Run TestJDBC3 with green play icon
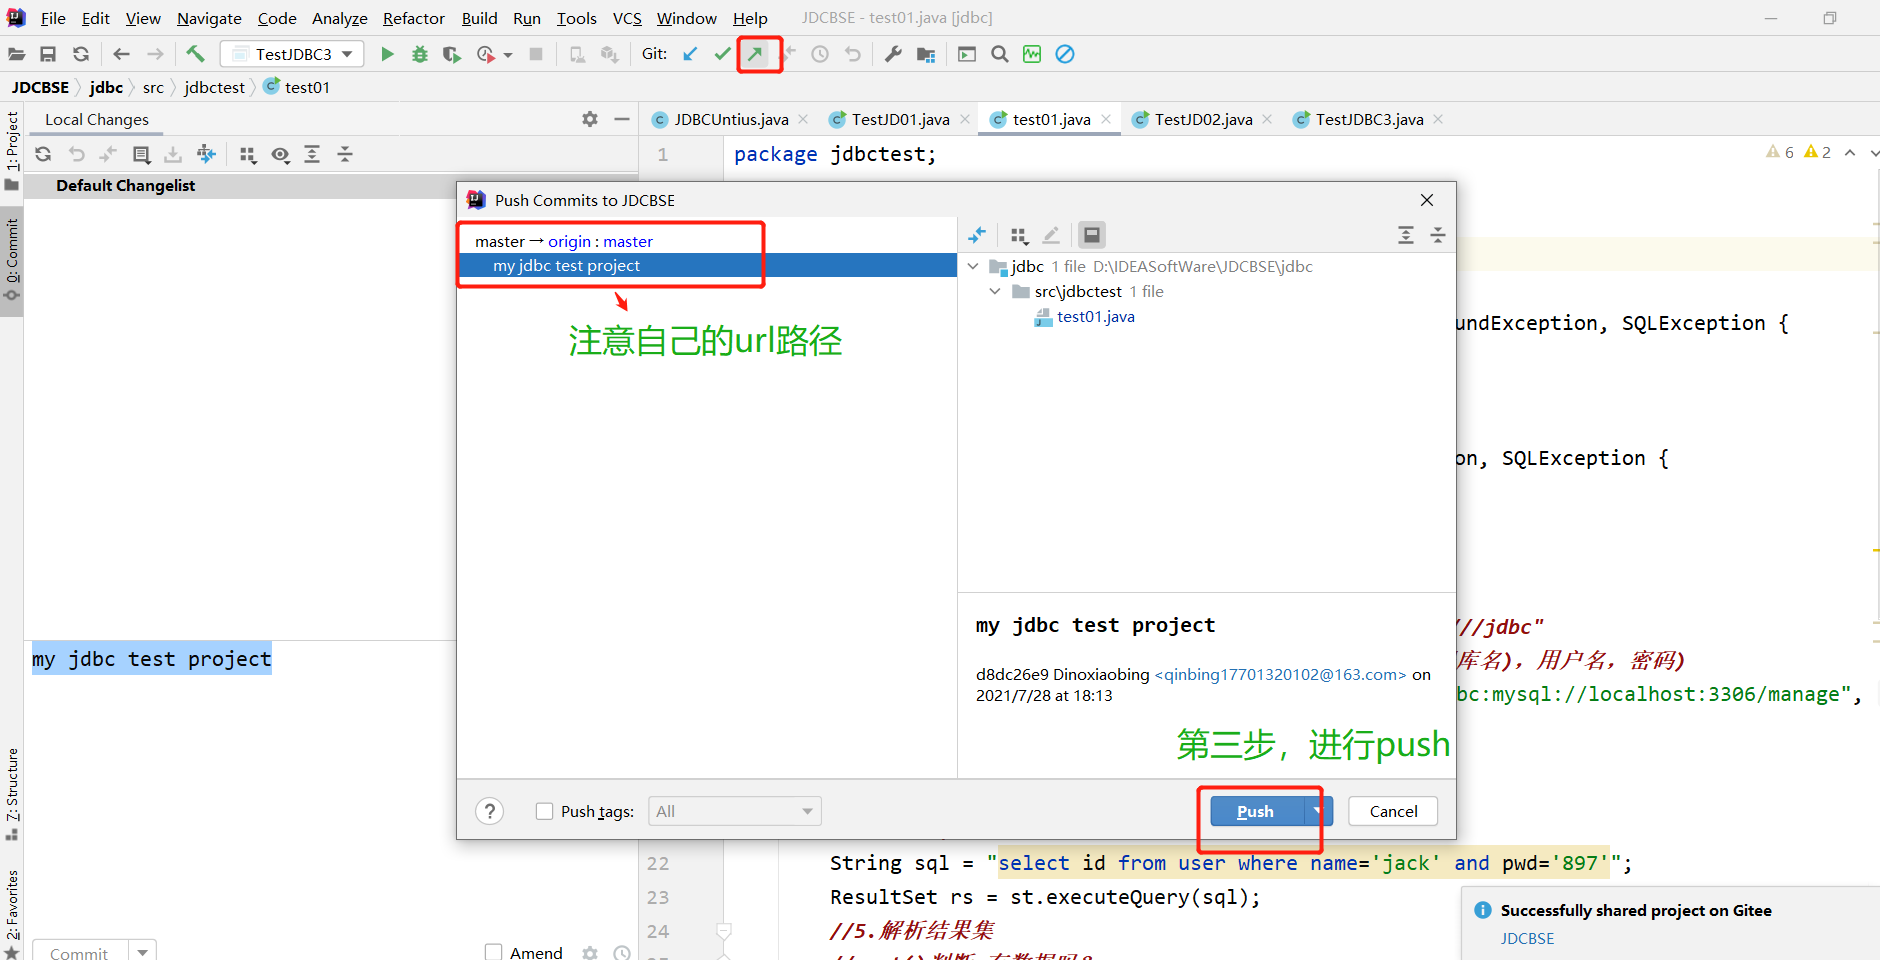Screen dimensions: 1880x960 [387, 54]
